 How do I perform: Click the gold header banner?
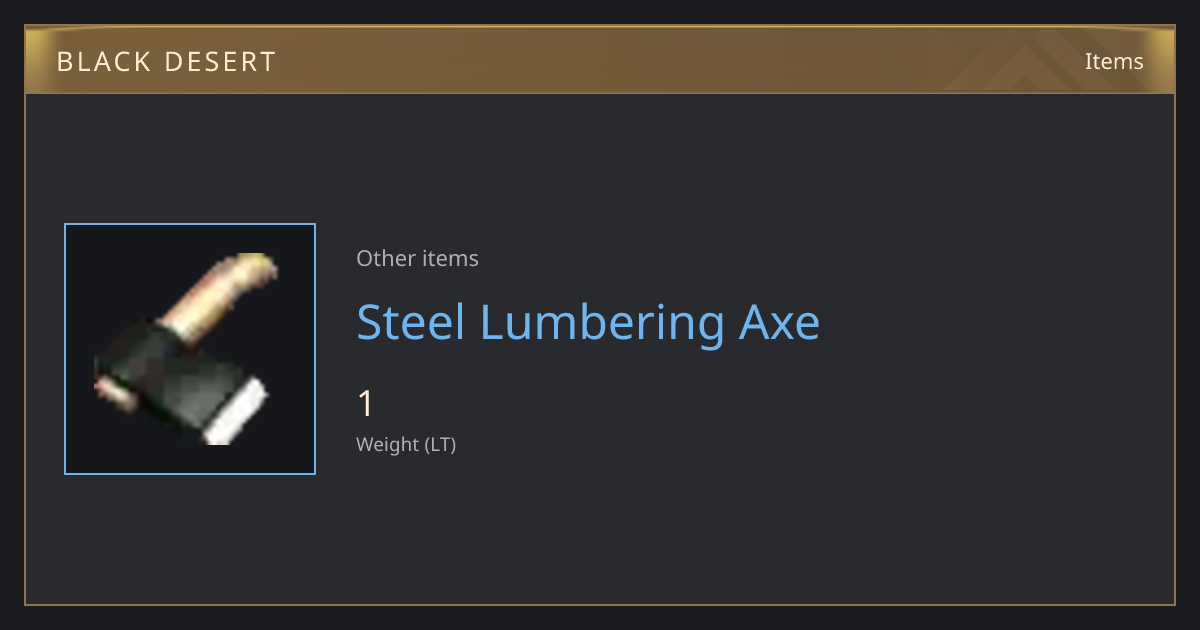[600, 60]
